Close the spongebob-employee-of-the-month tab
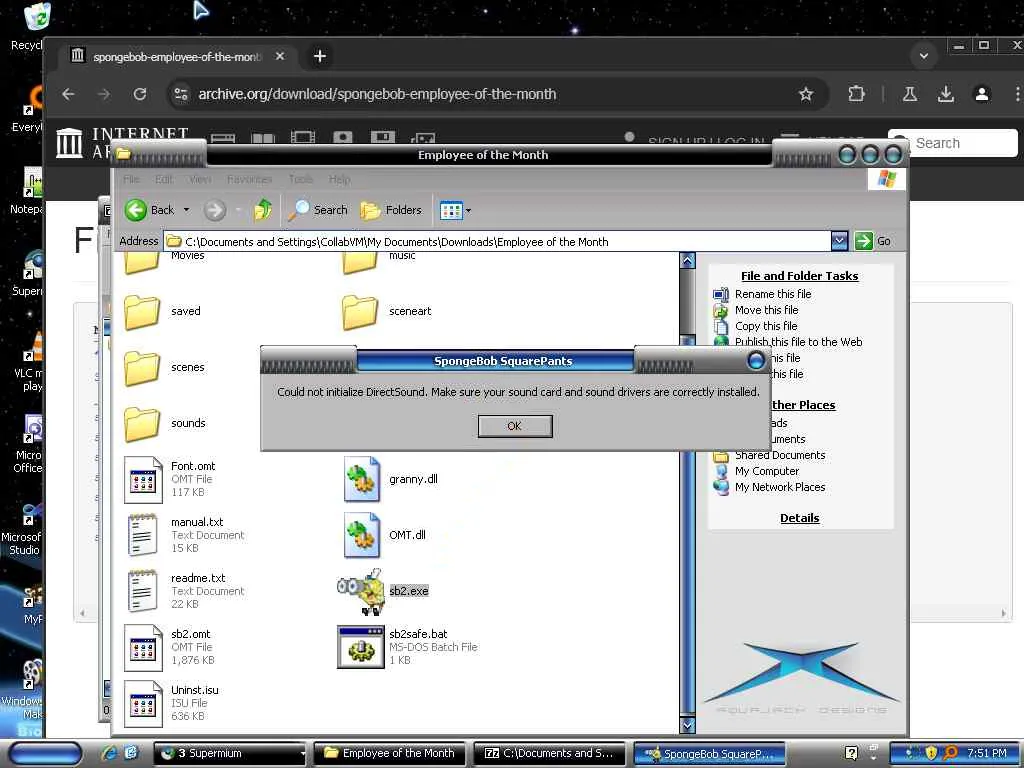The width and height of the screenshot is (1024, 768). pos(280,56)
